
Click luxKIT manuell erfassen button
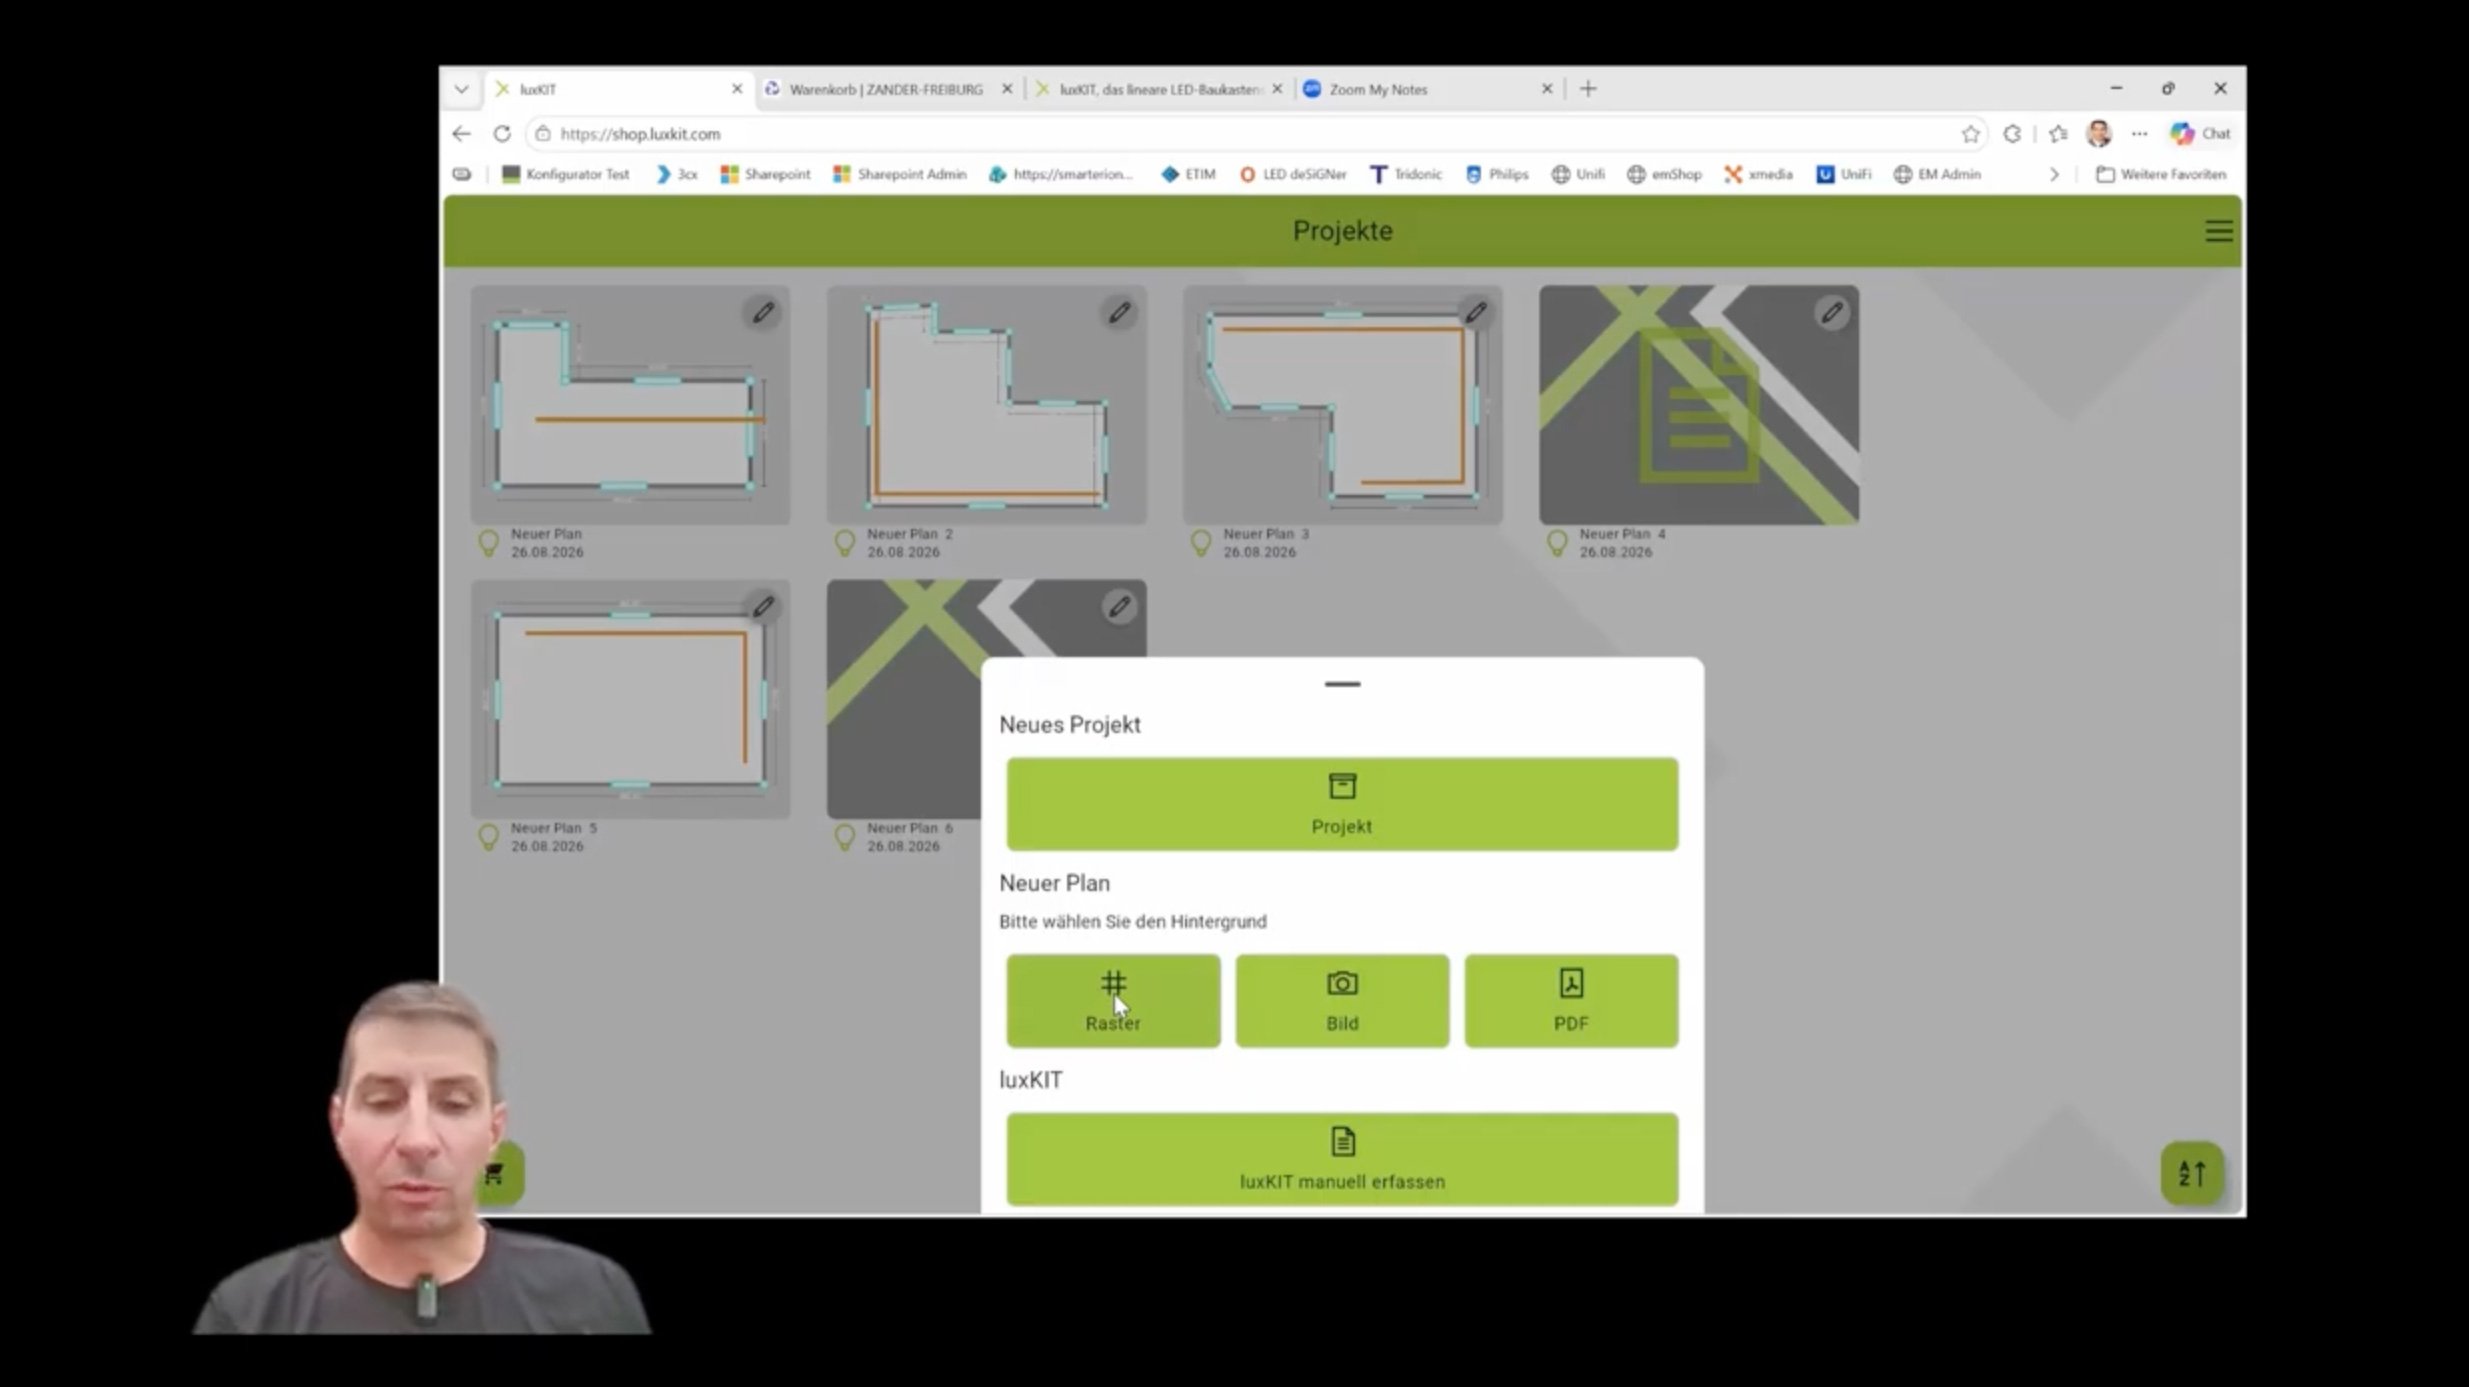[x=1342, y=1159]
